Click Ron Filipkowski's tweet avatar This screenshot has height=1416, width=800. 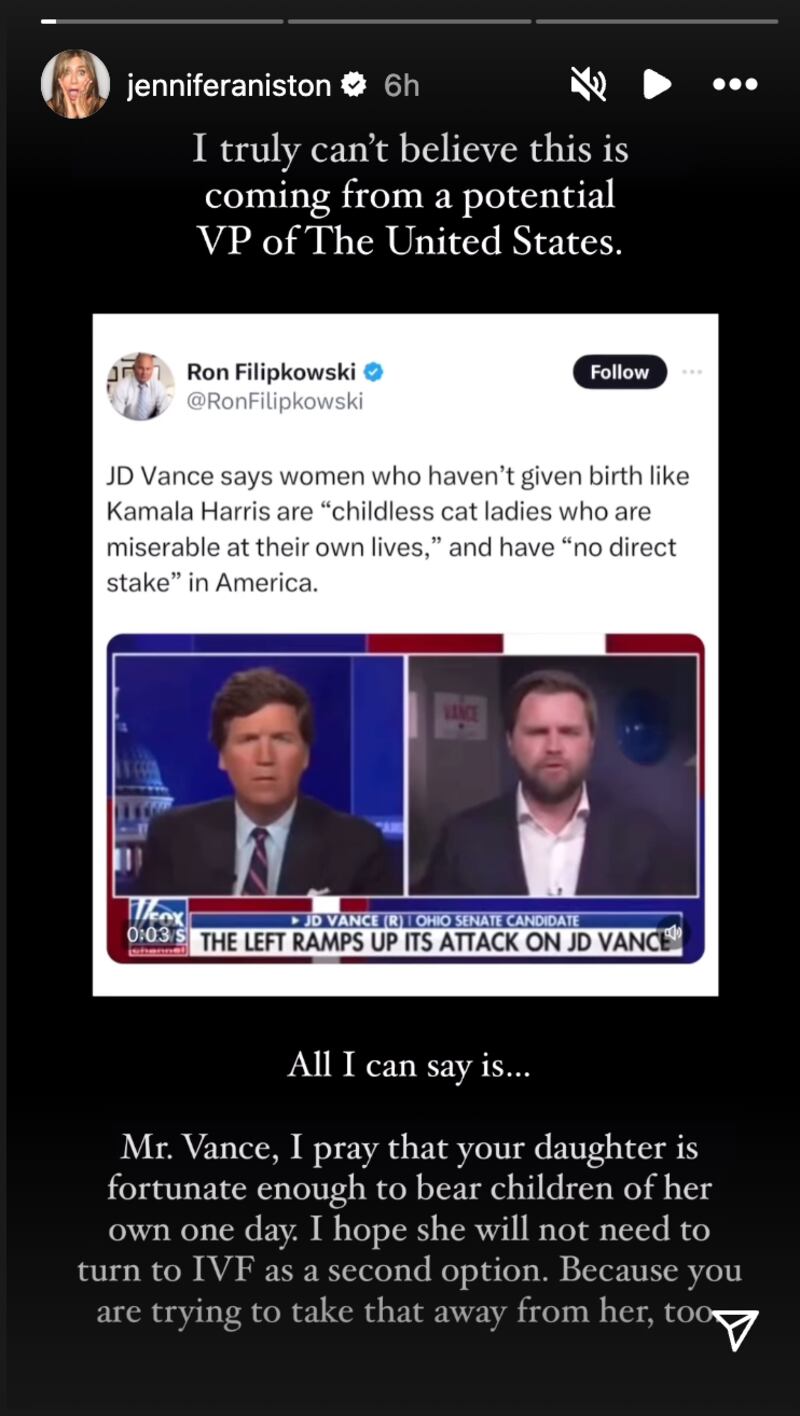pos(140,386)
